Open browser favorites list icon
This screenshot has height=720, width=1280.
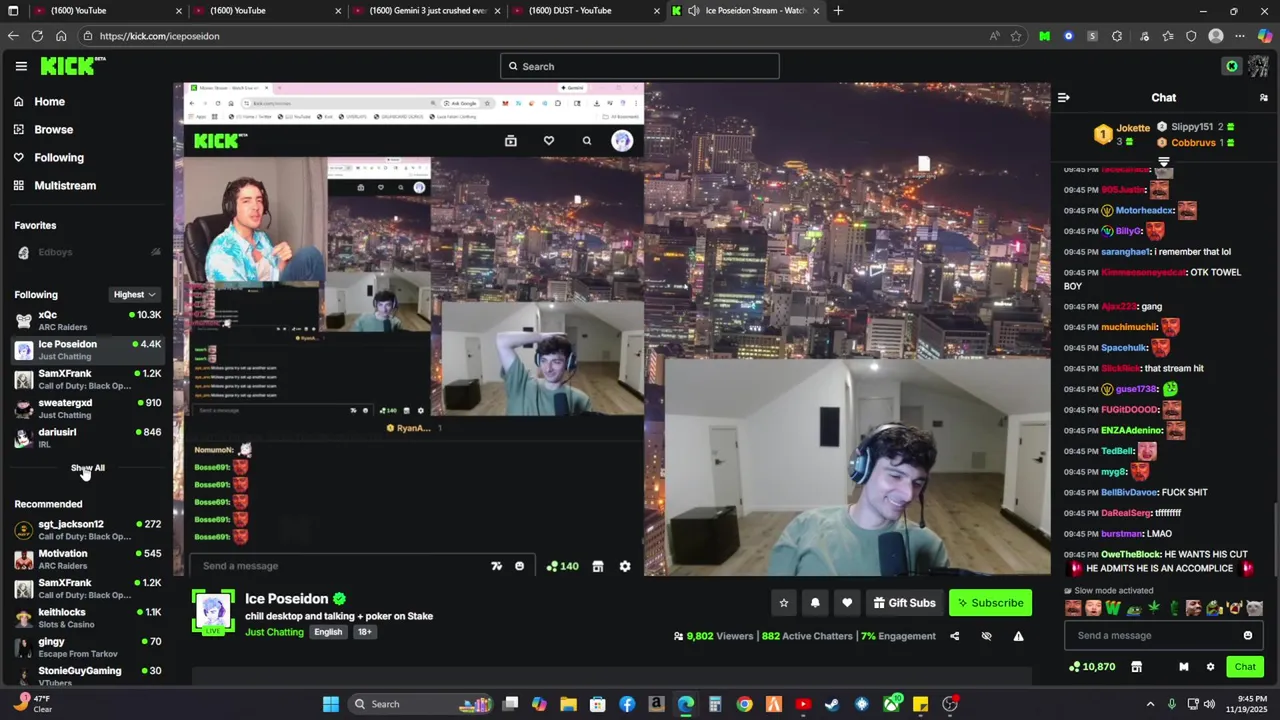[x=1167, y=36]
